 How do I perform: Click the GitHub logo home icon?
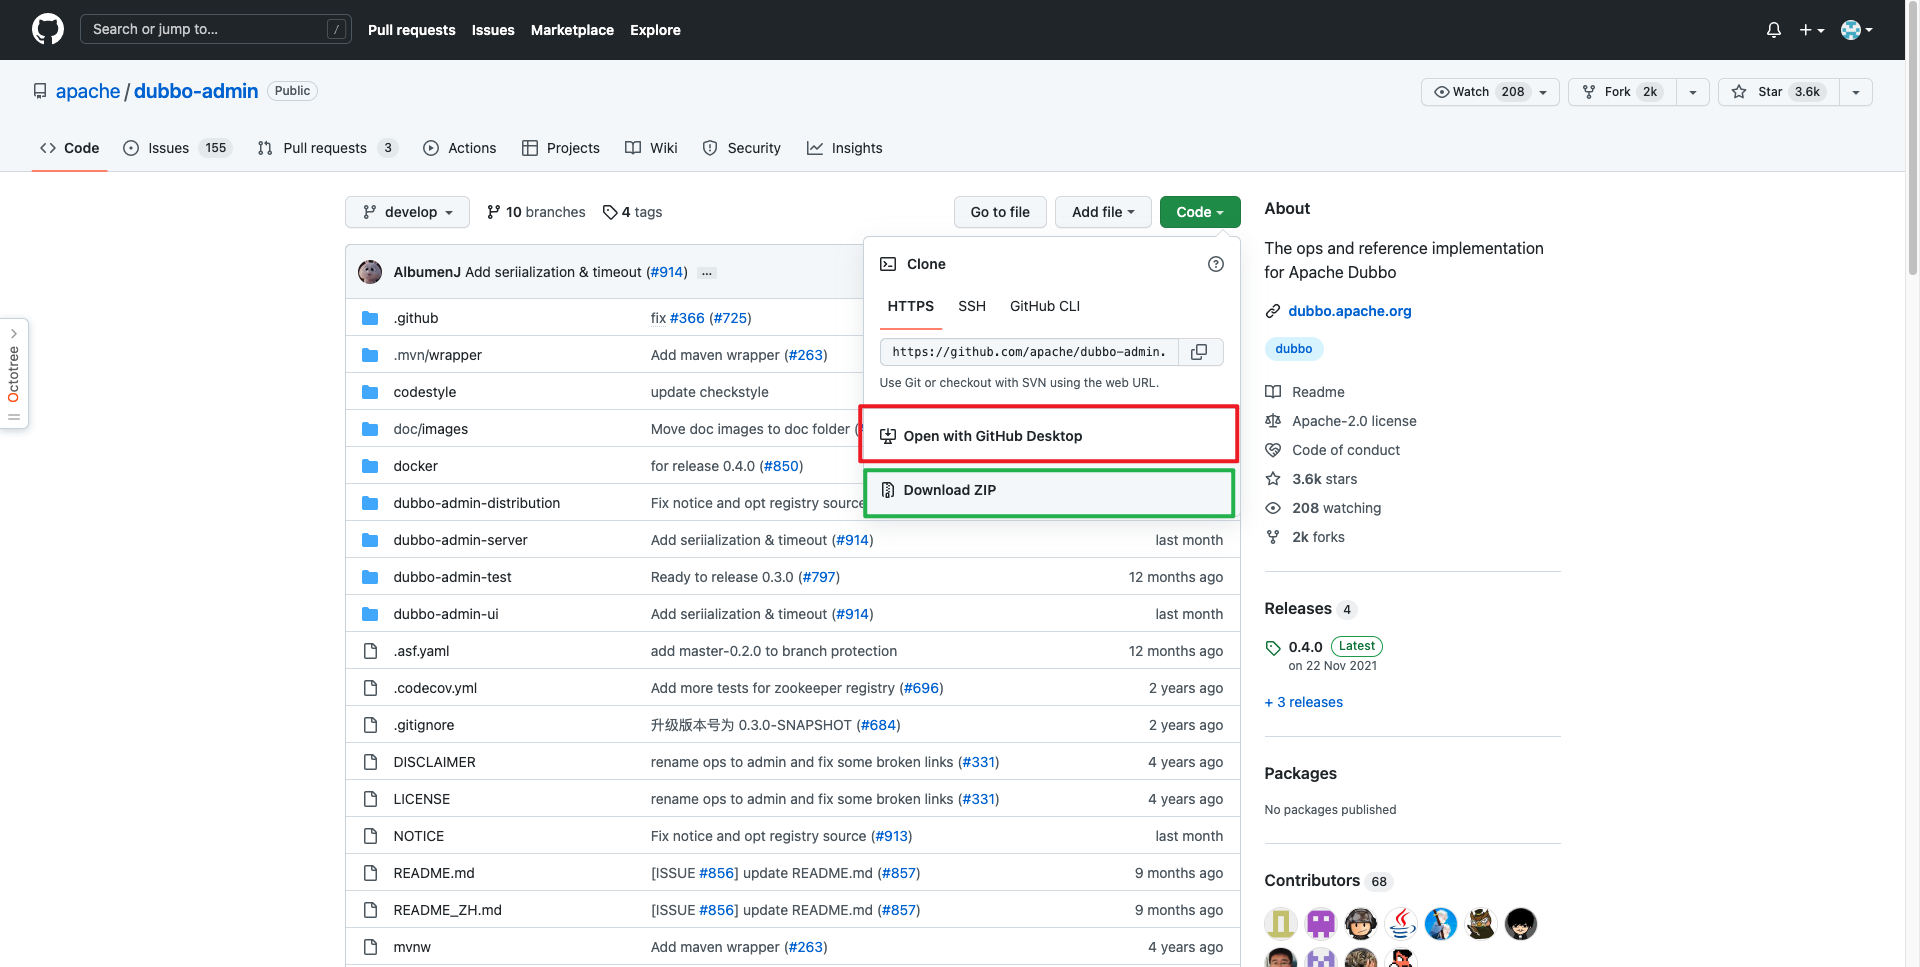(48, 29)
